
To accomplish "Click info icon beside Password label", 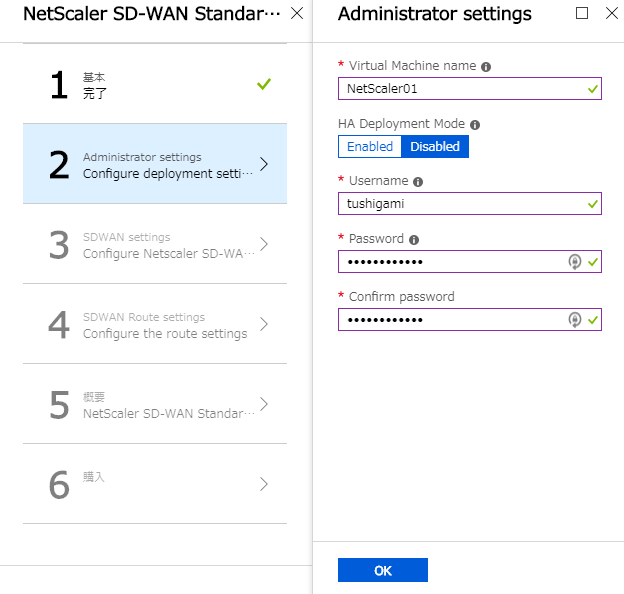I will 414,240.
